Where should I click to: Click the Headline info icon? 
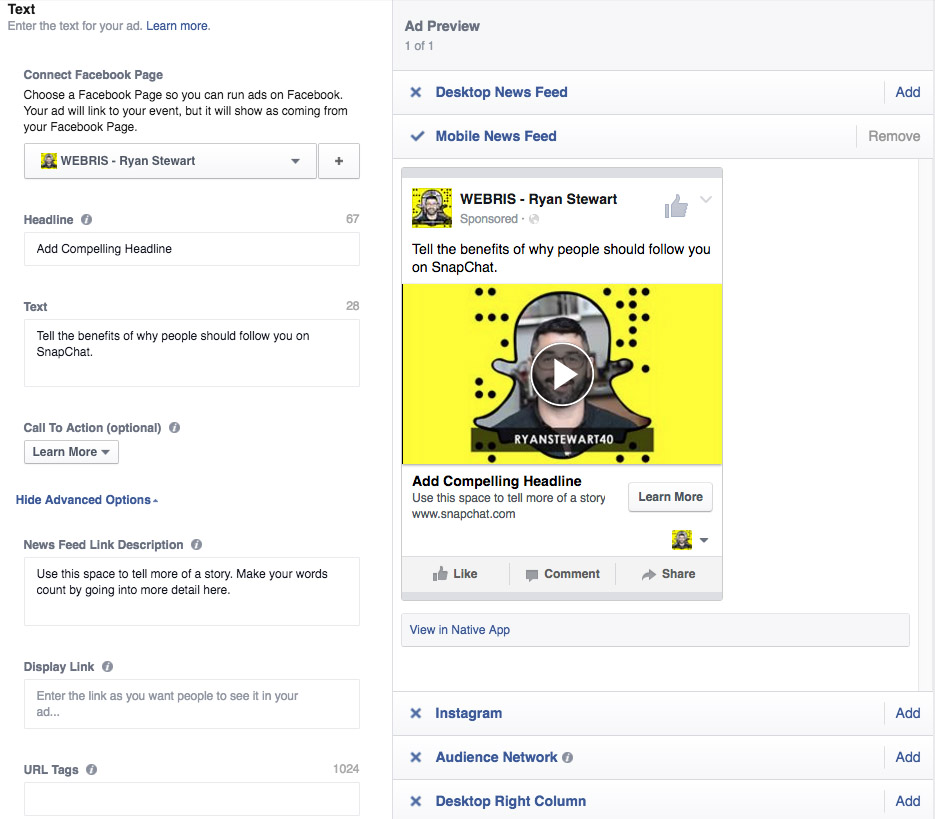[86, 220]
